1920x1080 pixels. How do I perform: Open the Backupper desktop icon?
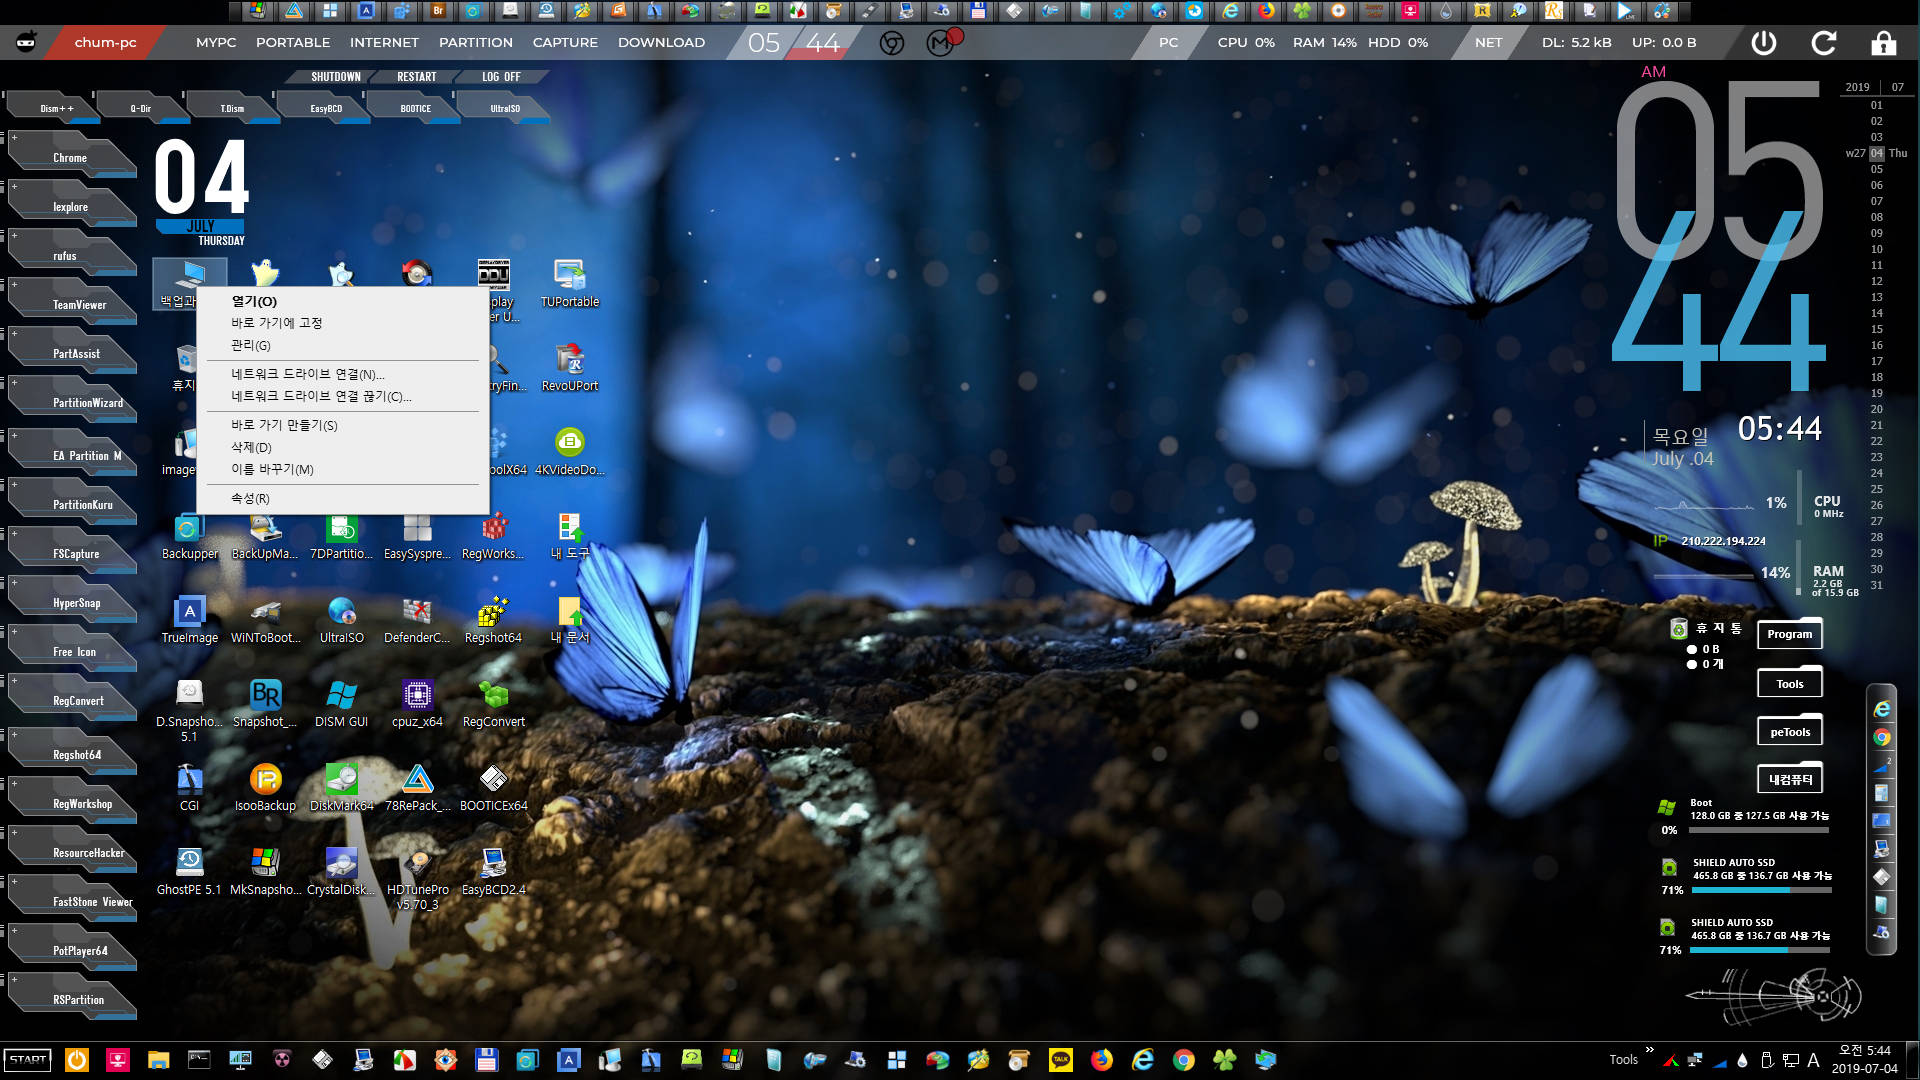point(189,535)
